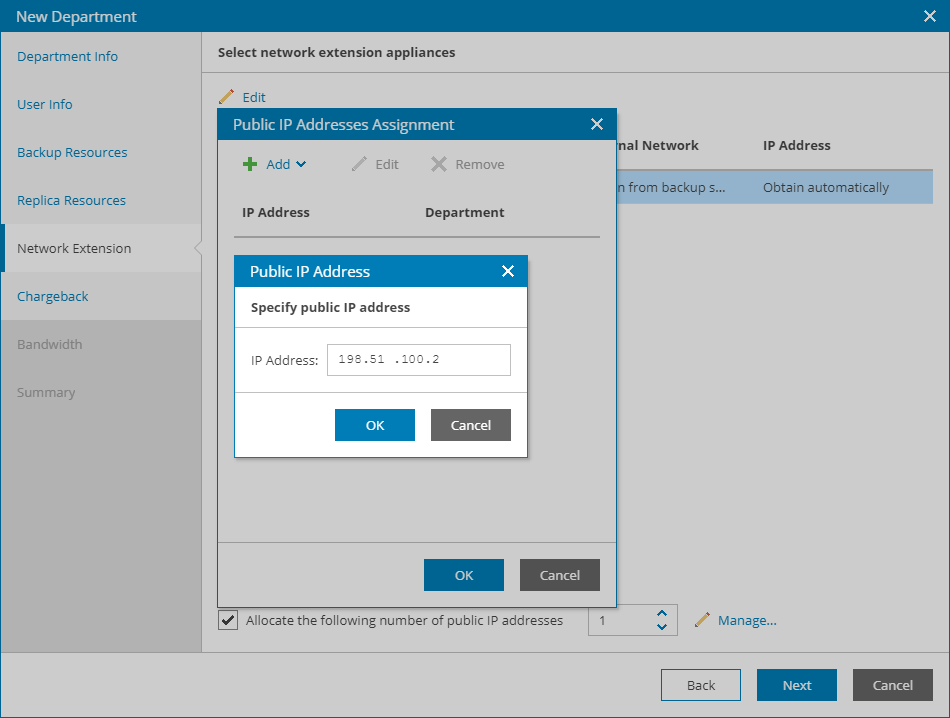Expand the Add dropdown arrow

click(x=301, y=164)
